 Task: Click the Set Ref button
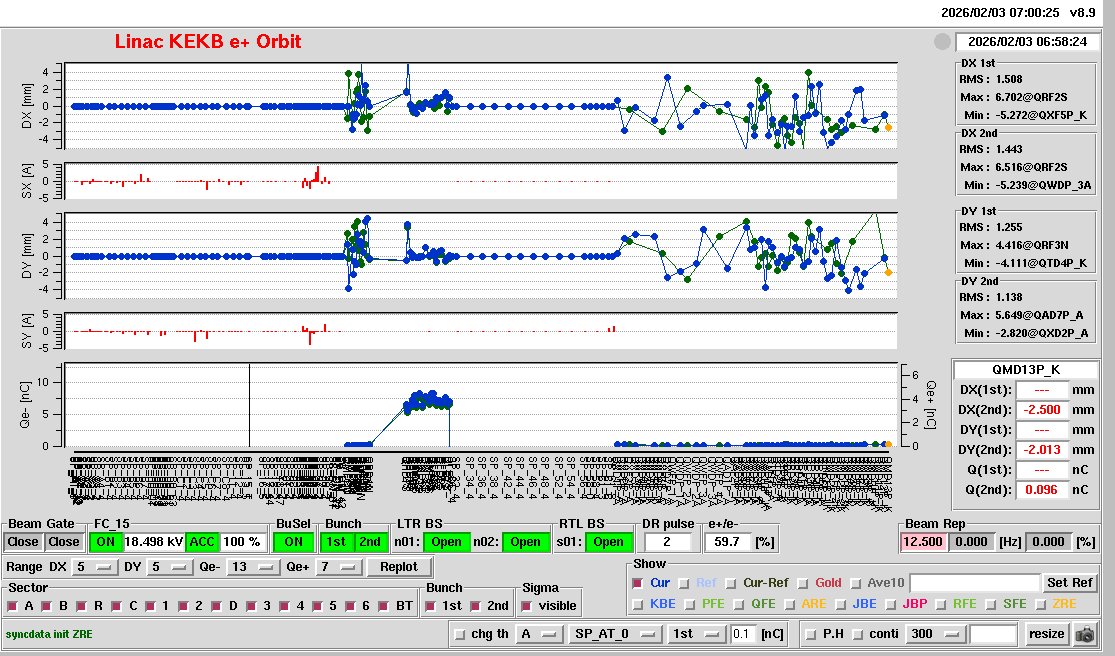1069,583
